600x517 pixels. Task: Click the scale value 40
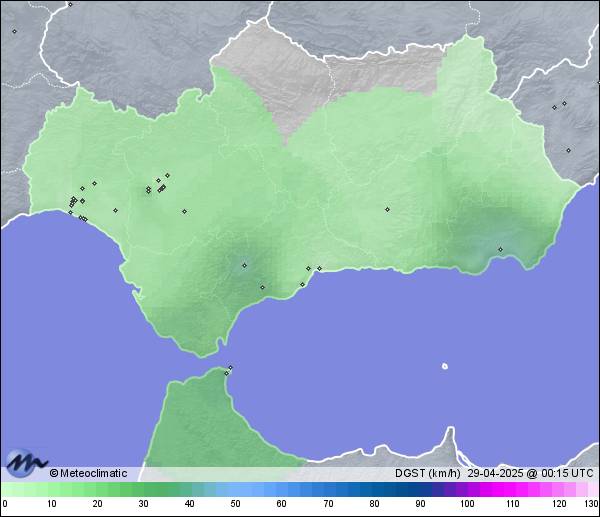pos(189,504)
